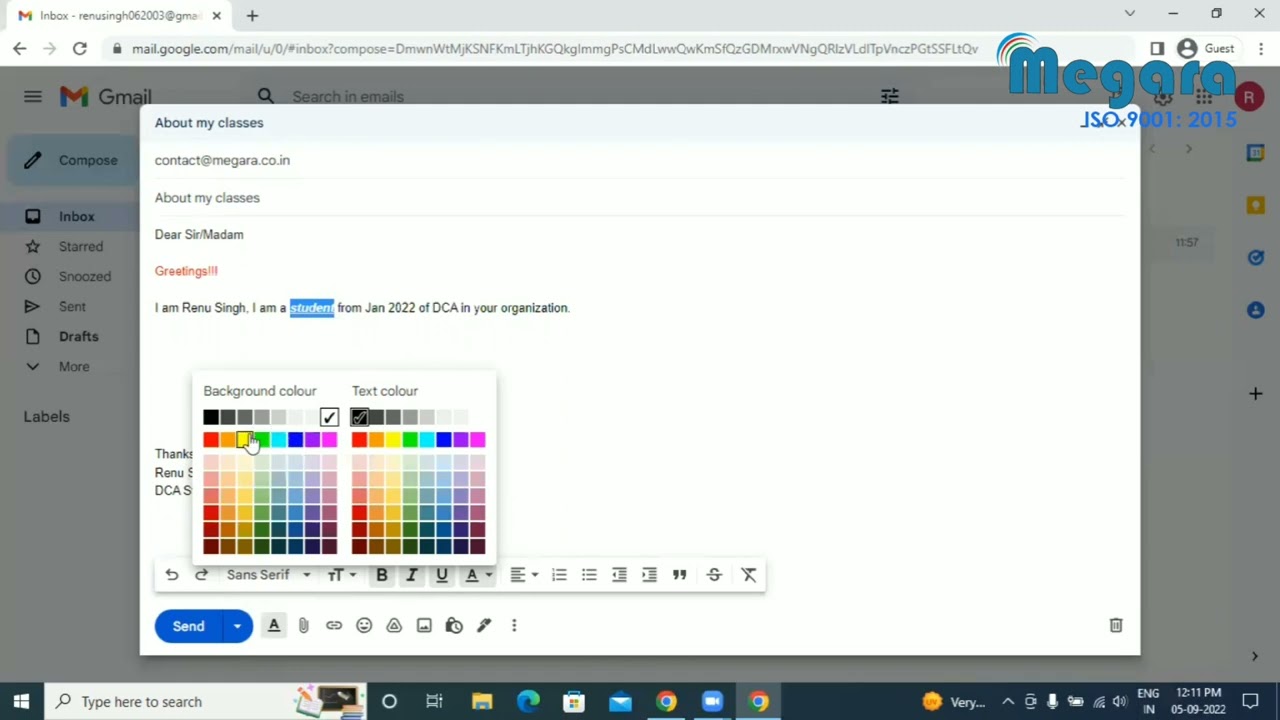
Task: Open the Guest profile button
Action: (x=1207, y=48)
